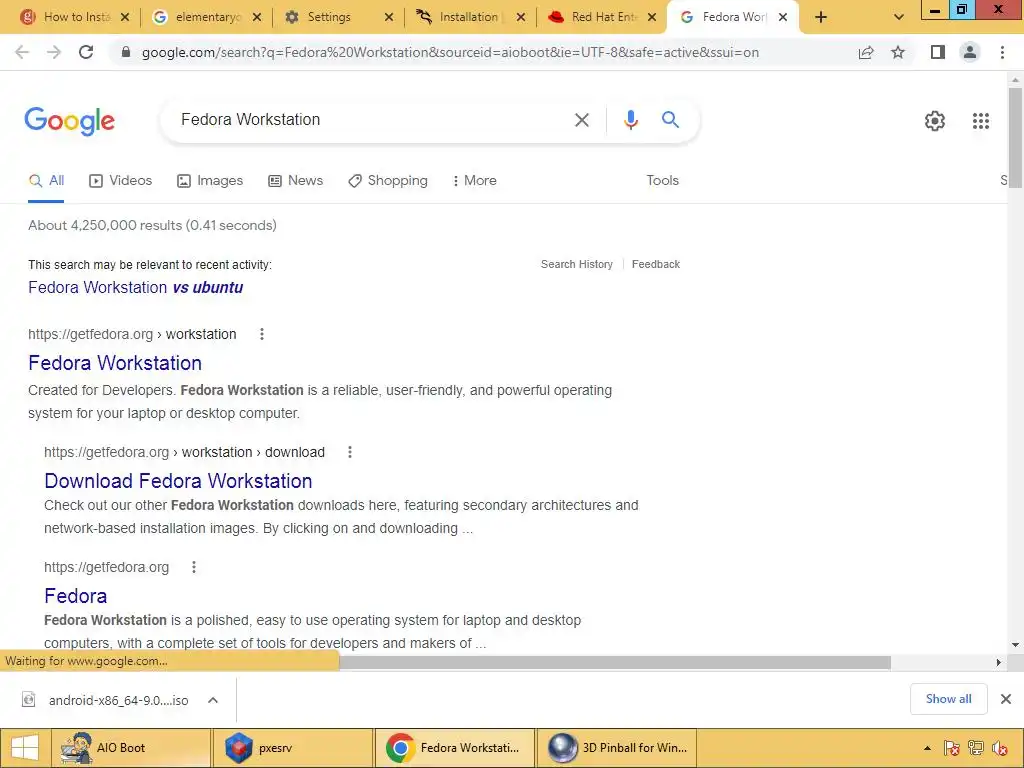
Task: Open the Chrome profile avatar
Action: (x=970, y=52)
